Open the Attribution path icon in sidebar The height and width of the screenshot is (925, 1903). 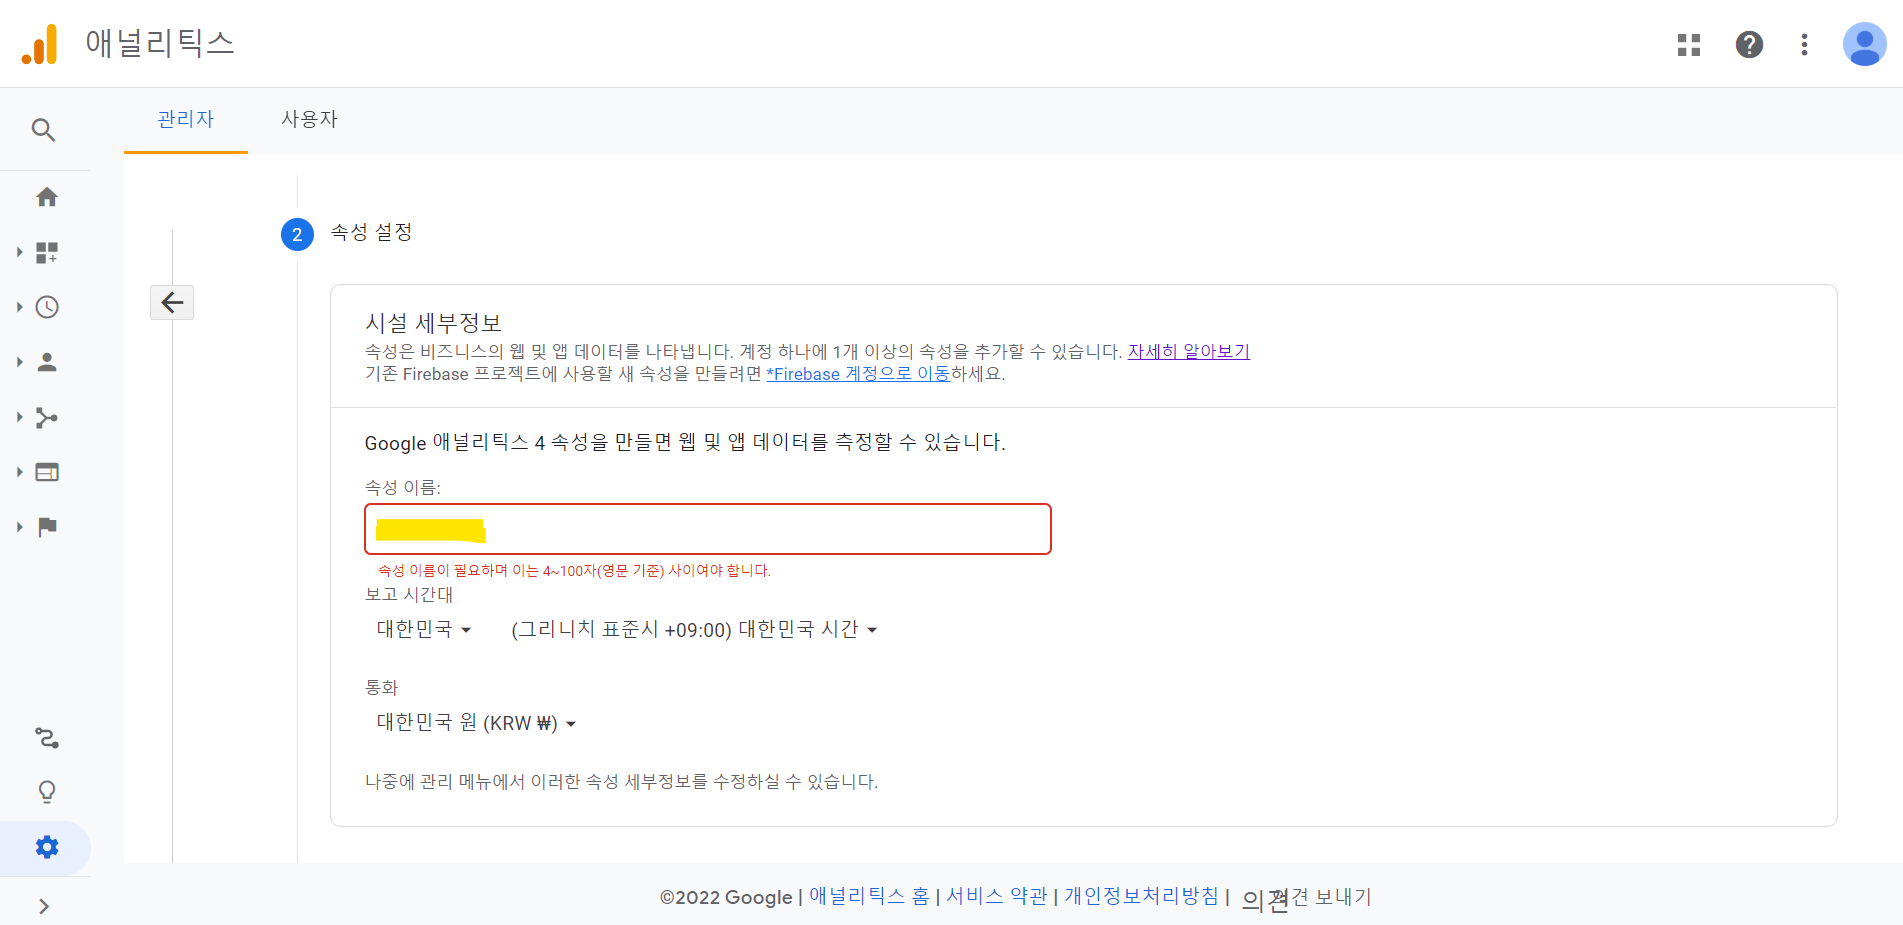(47, 738)
